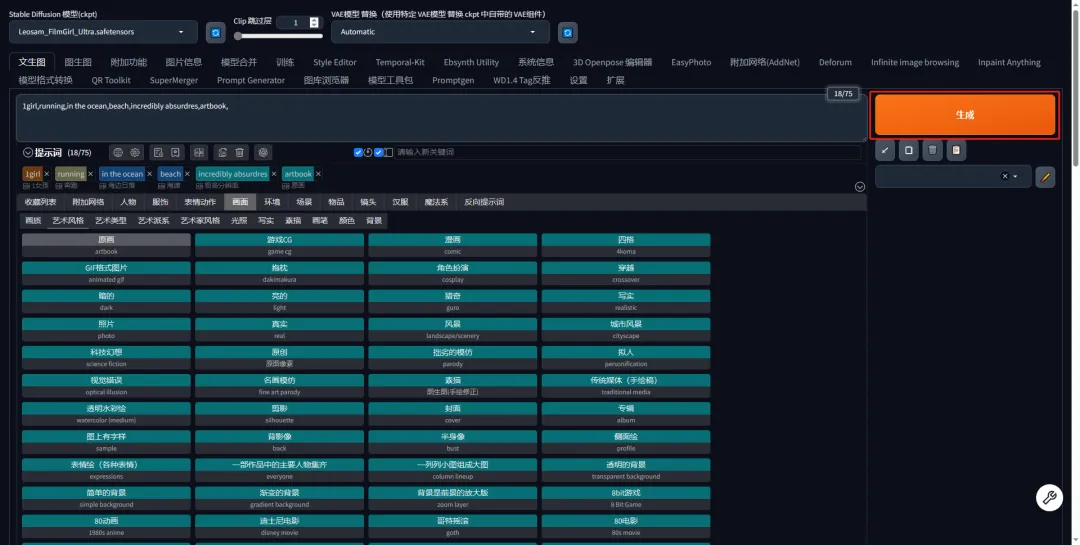This screenshot has height=545, width=1080.
Task: Click the translate prompt icon
Action: [x=199, y=152]
